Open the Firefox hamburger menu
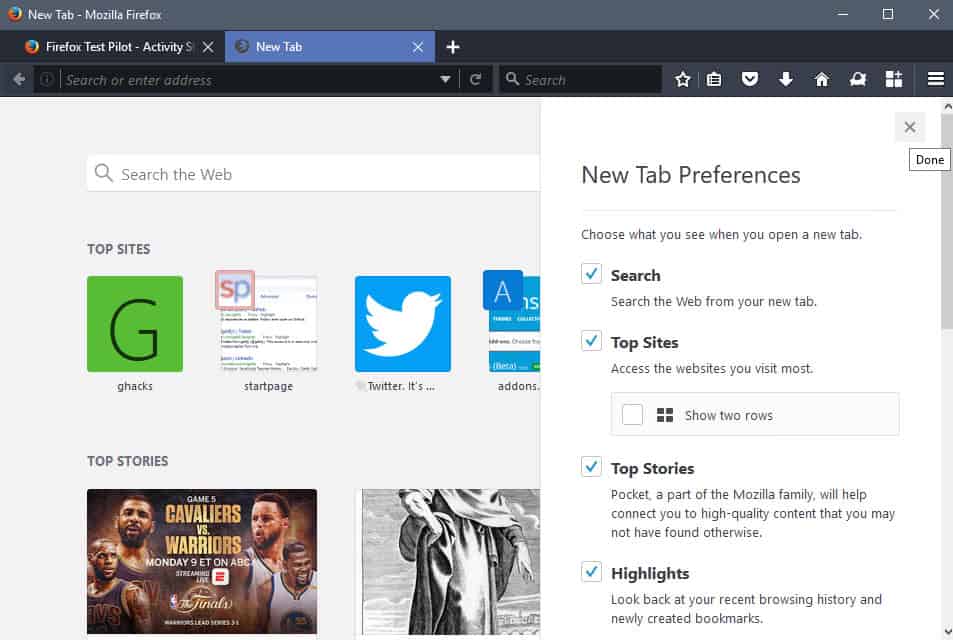953x640 pixels. [935, 80]
